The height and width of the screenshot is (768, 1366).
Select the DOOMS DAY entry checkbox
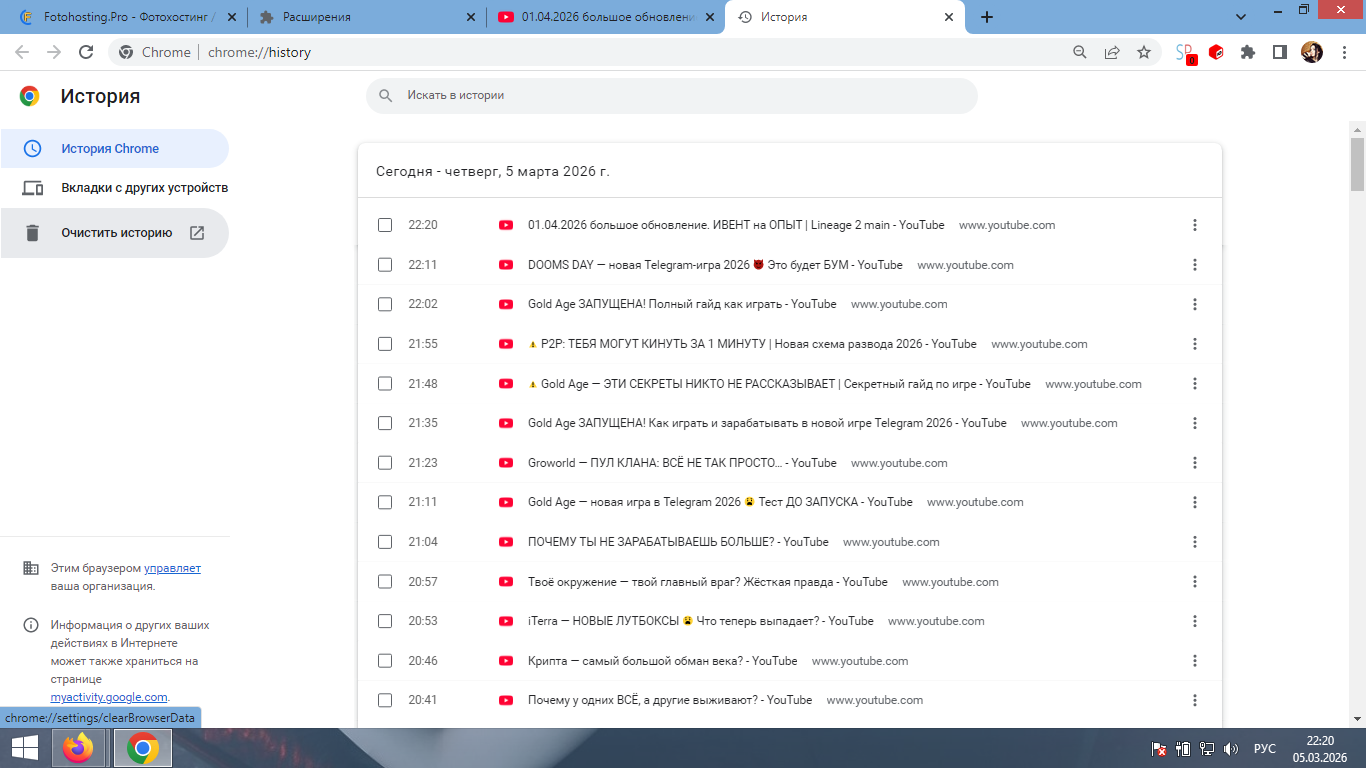[385, 265]
